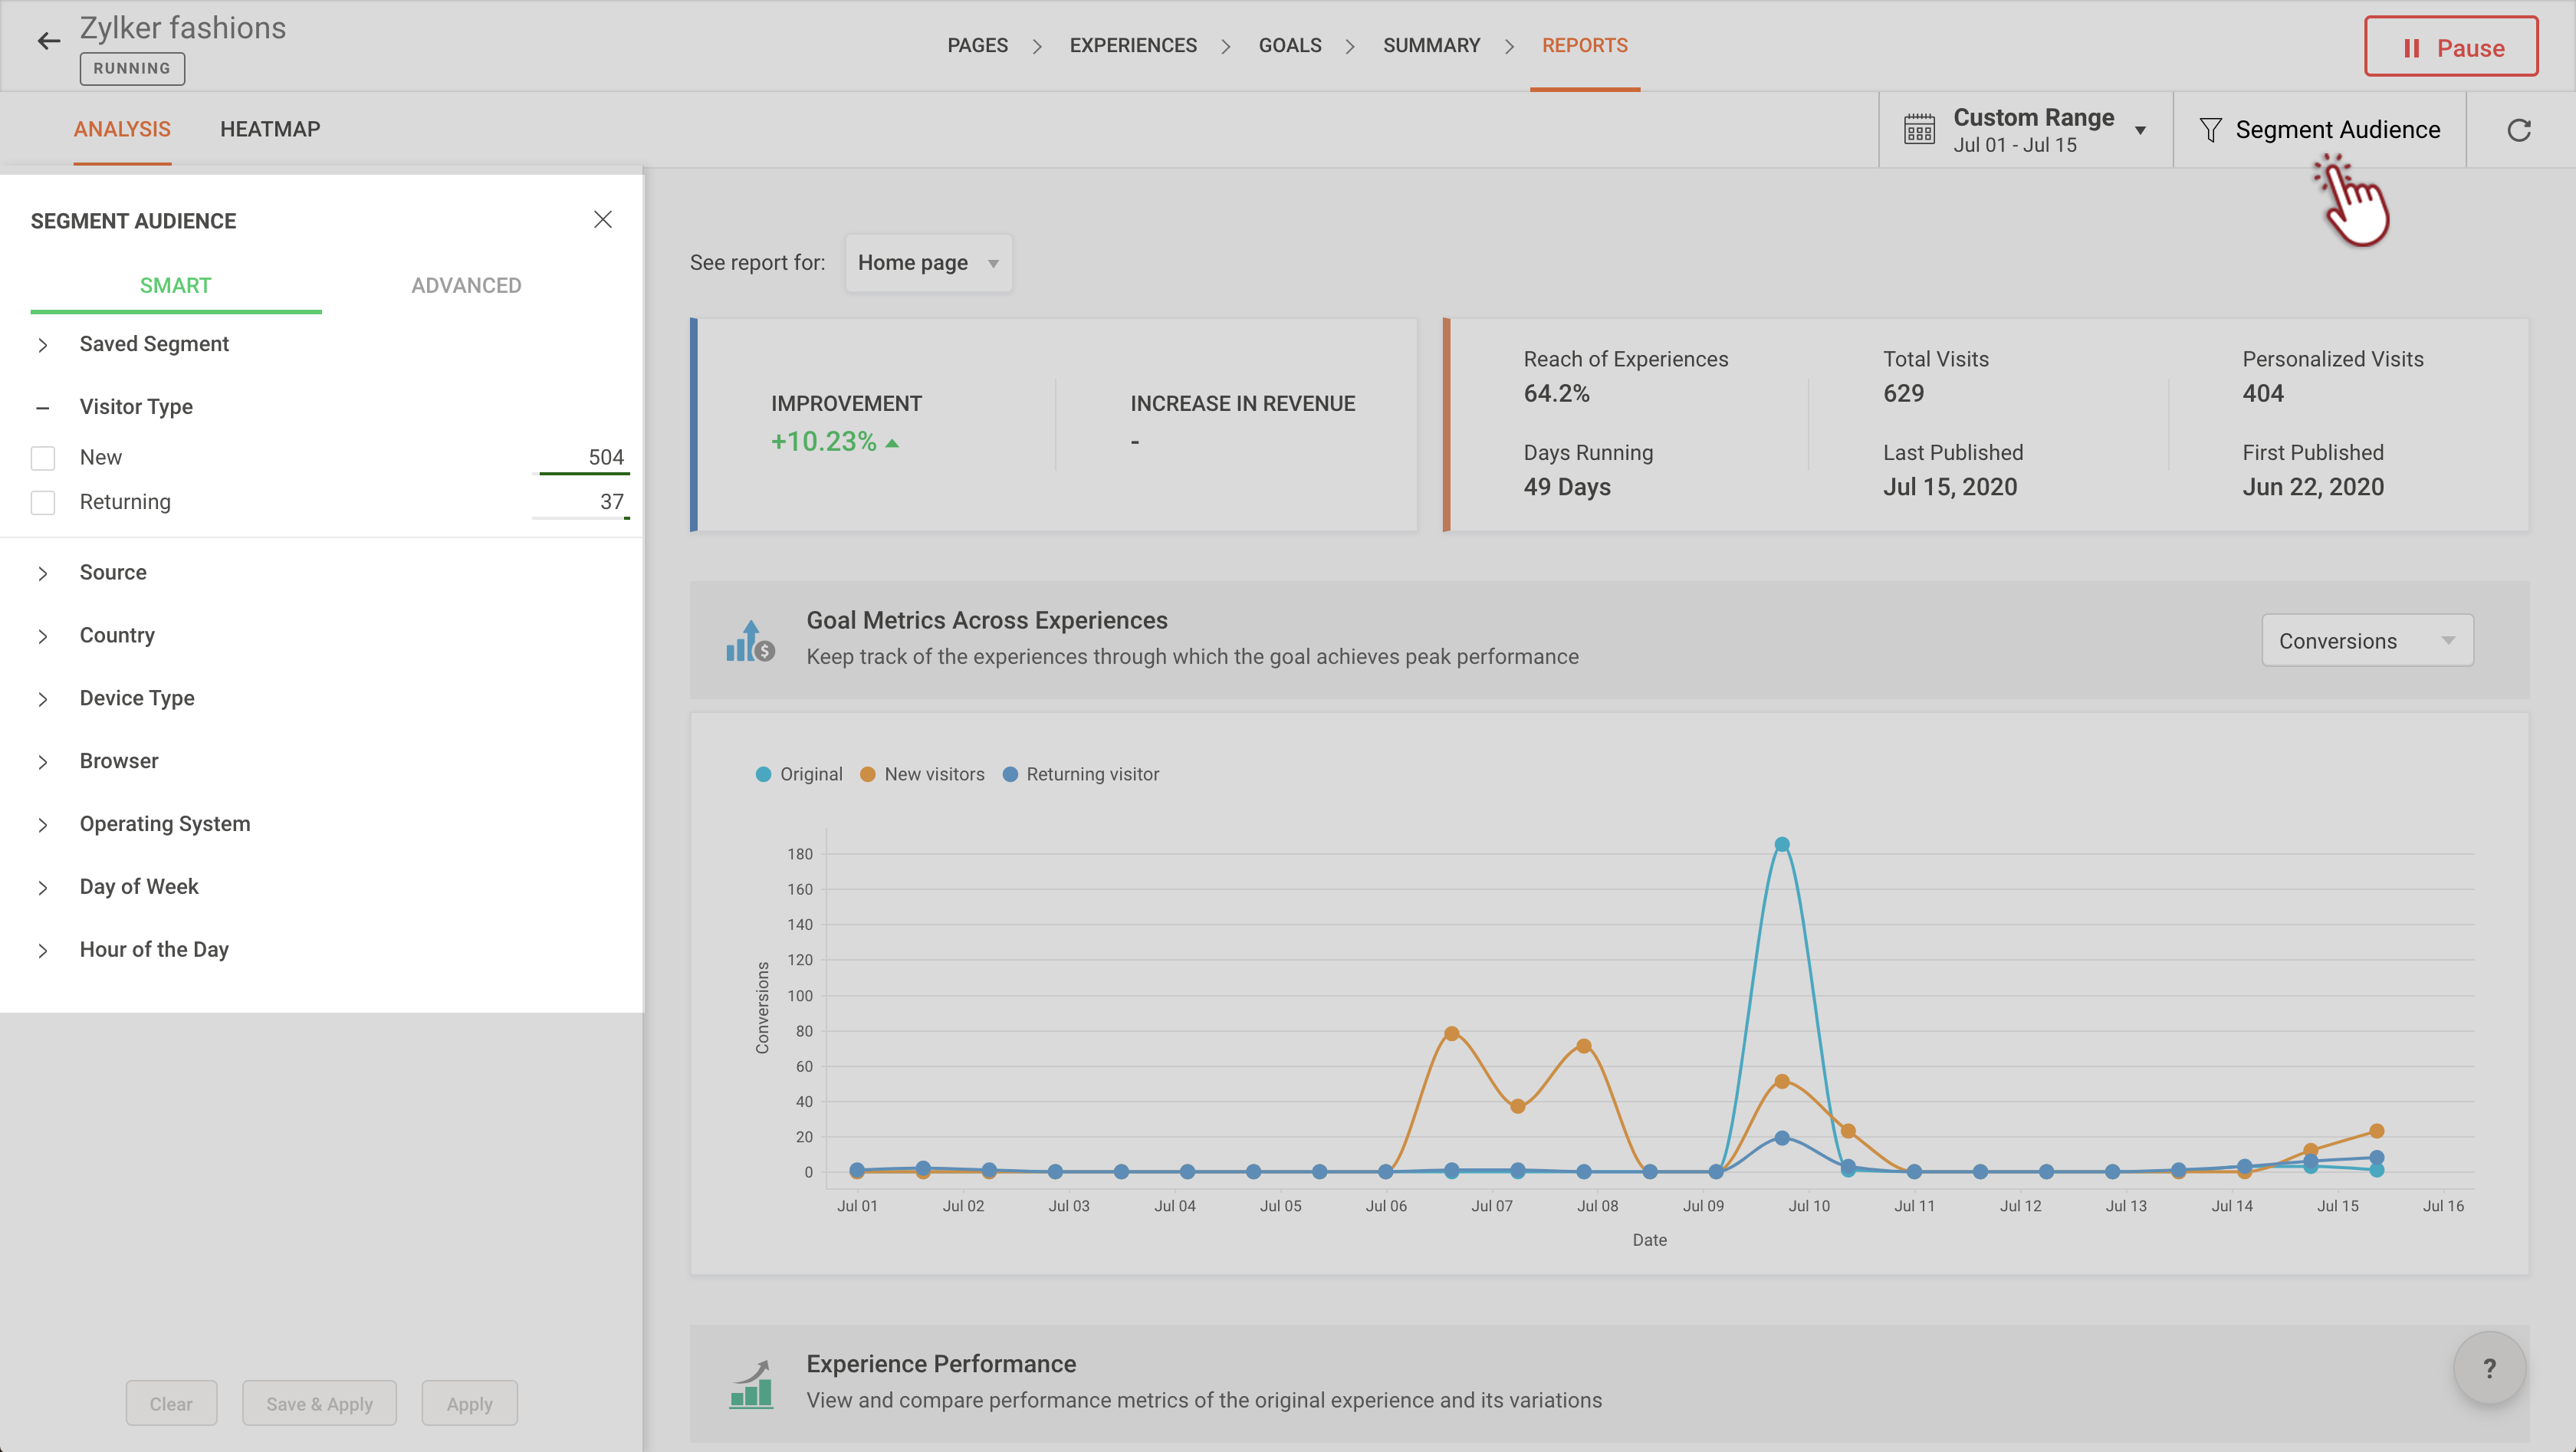Open the Conversions metric dropdown
Screen dimensions: 2576x1452
[2366, 641]
